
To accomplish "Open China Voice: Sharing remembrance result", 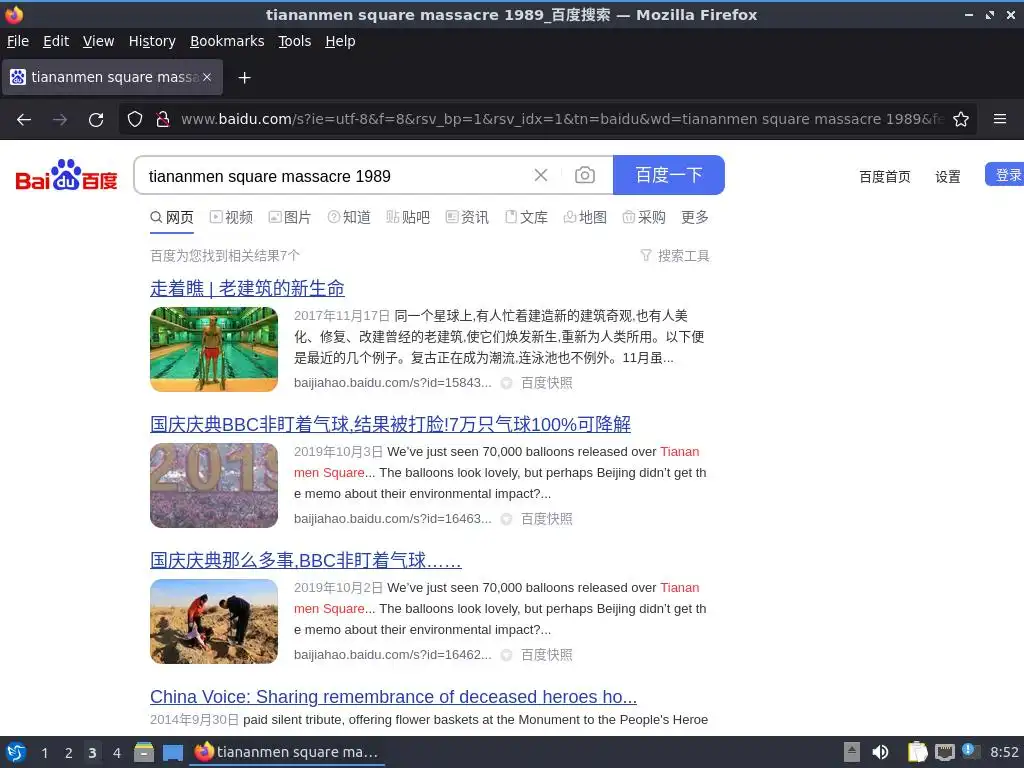I will pyautogui.click(x=393, y=697).
